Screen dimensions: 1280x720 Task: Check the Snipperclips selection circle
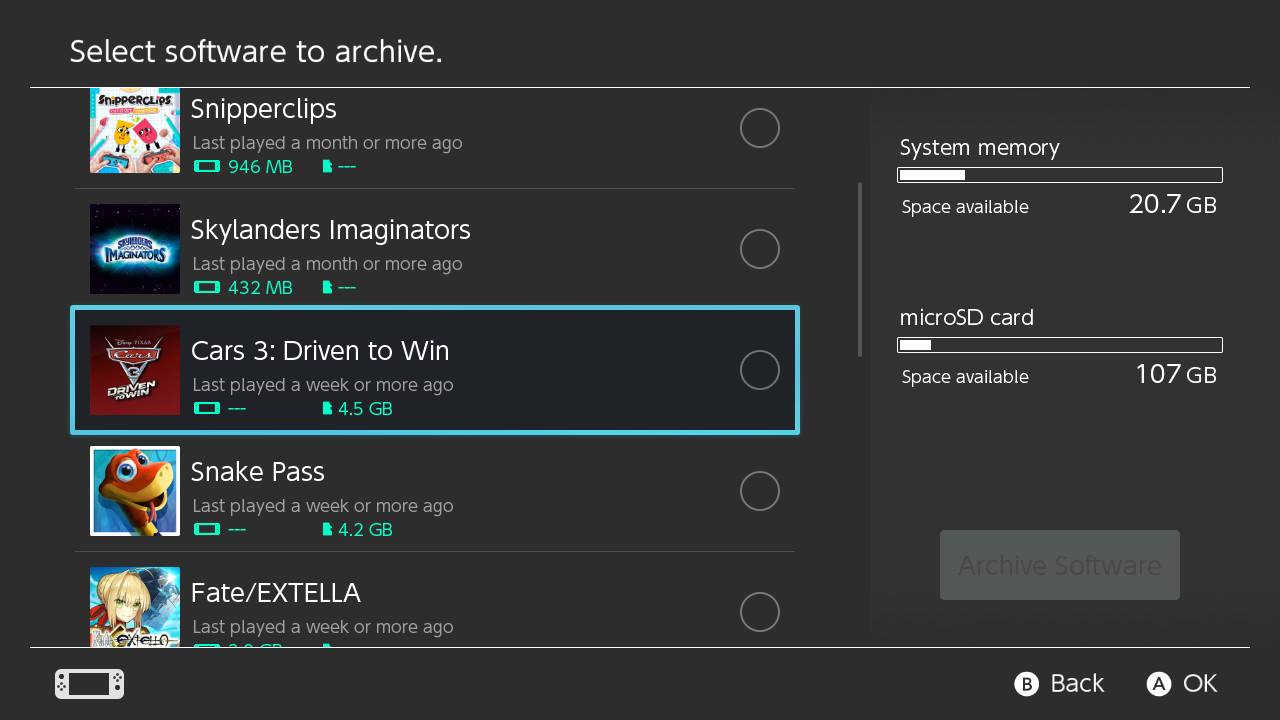pyautogui.click(x=760, y=127)
